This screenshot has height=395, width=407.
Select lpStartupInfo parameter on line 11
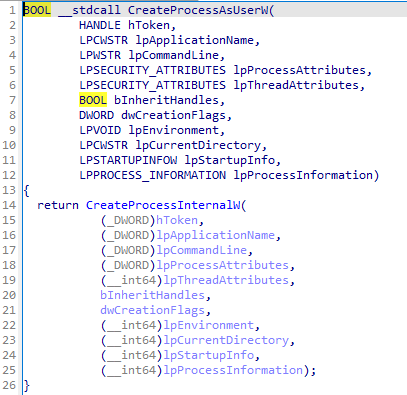pyautogui.click(x=229, y=160)
